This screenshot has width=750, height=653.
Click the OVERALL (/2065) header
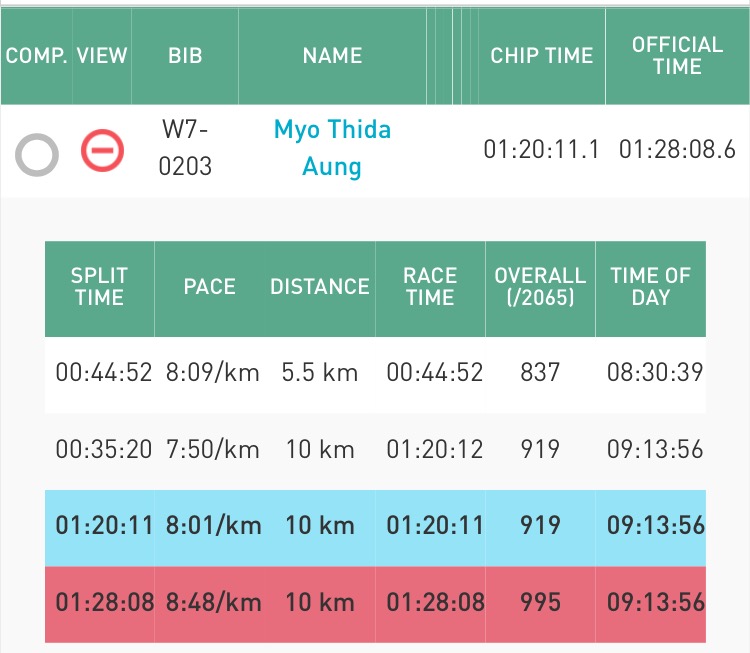click(x=540, y=288)
